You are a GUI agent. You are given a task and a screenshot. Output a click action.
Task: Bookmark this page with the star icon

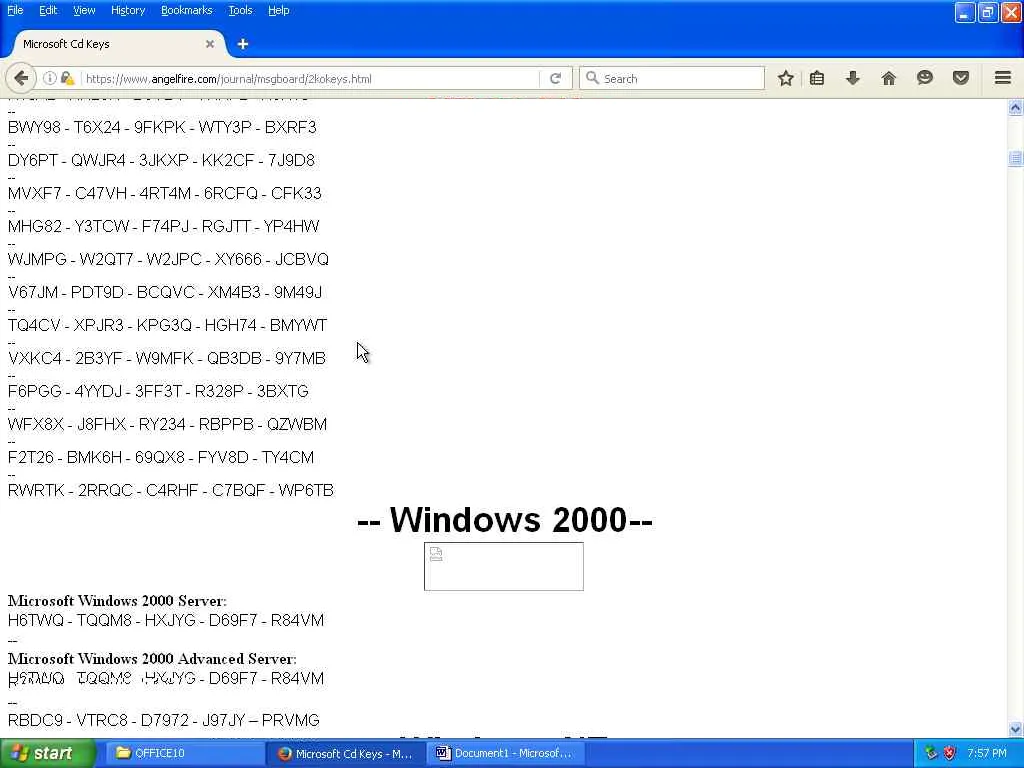pyautogui.click(x=786, y=78)
